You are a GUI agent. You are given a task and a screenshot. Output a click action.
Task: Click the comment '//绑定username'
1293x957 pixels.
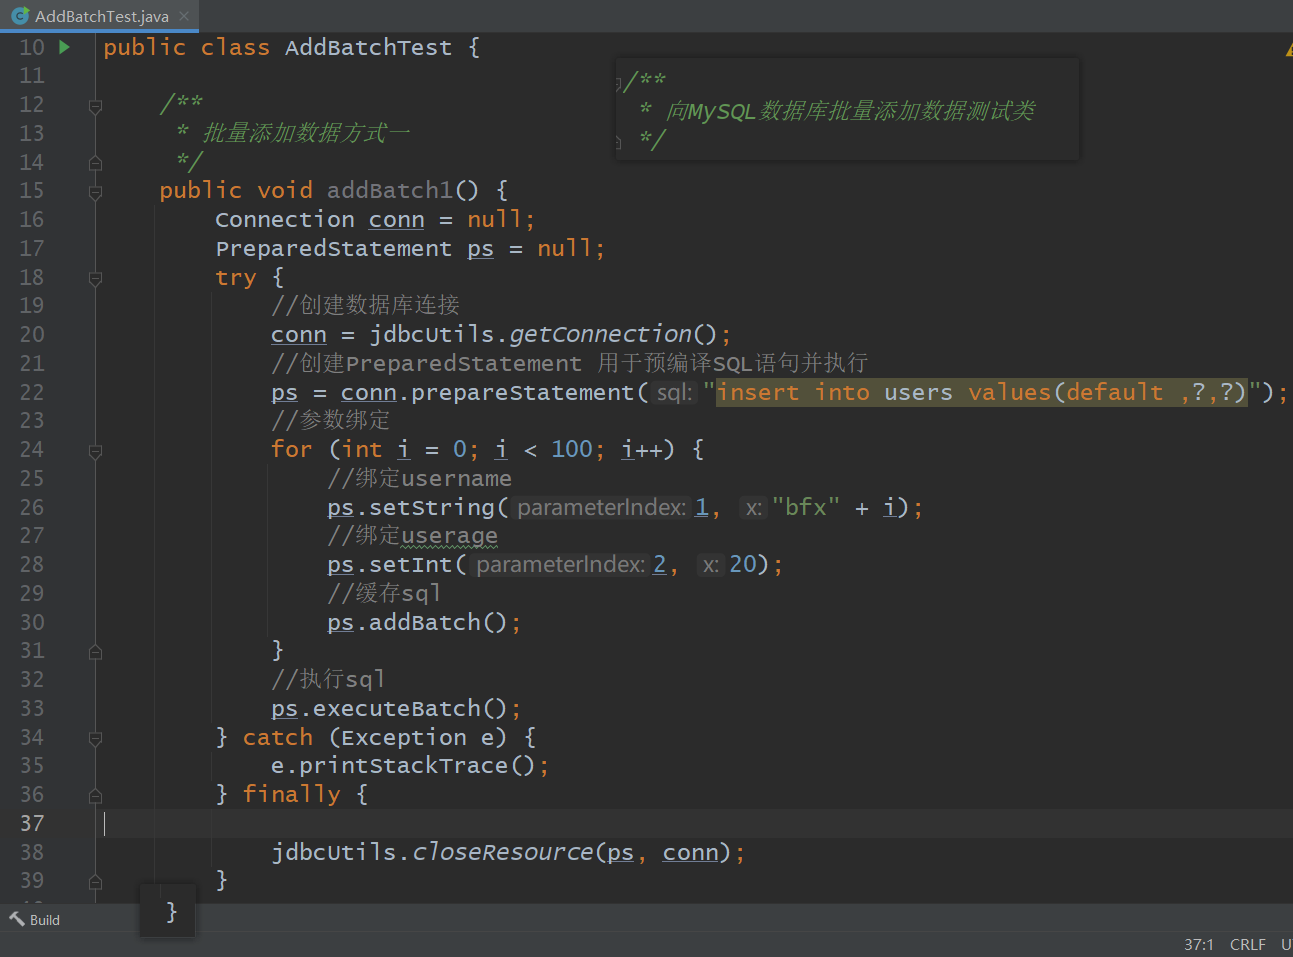419,479
